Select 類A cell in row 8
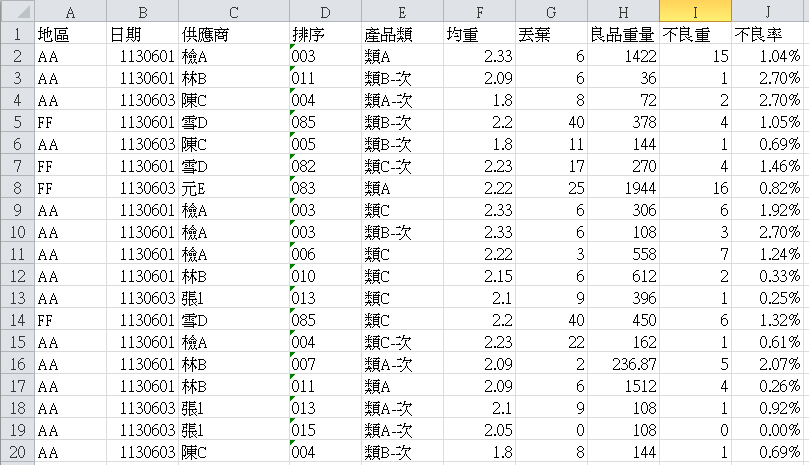This screenshot has height=465, width=809. click(x=402, y=188)
